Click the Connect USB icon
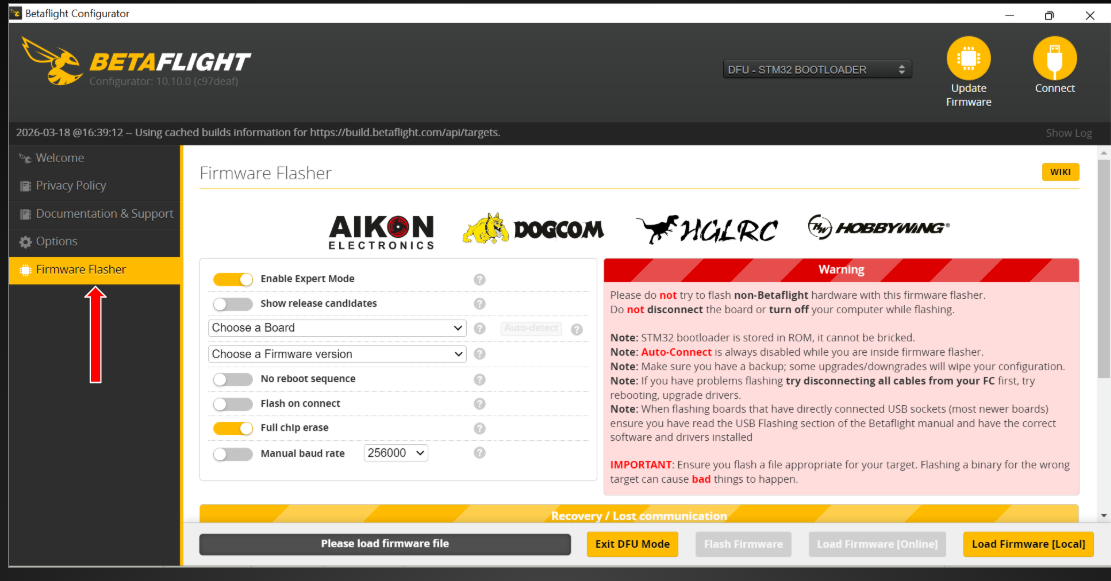This screenshot has width=1111, height=581. pos(1054,59)
